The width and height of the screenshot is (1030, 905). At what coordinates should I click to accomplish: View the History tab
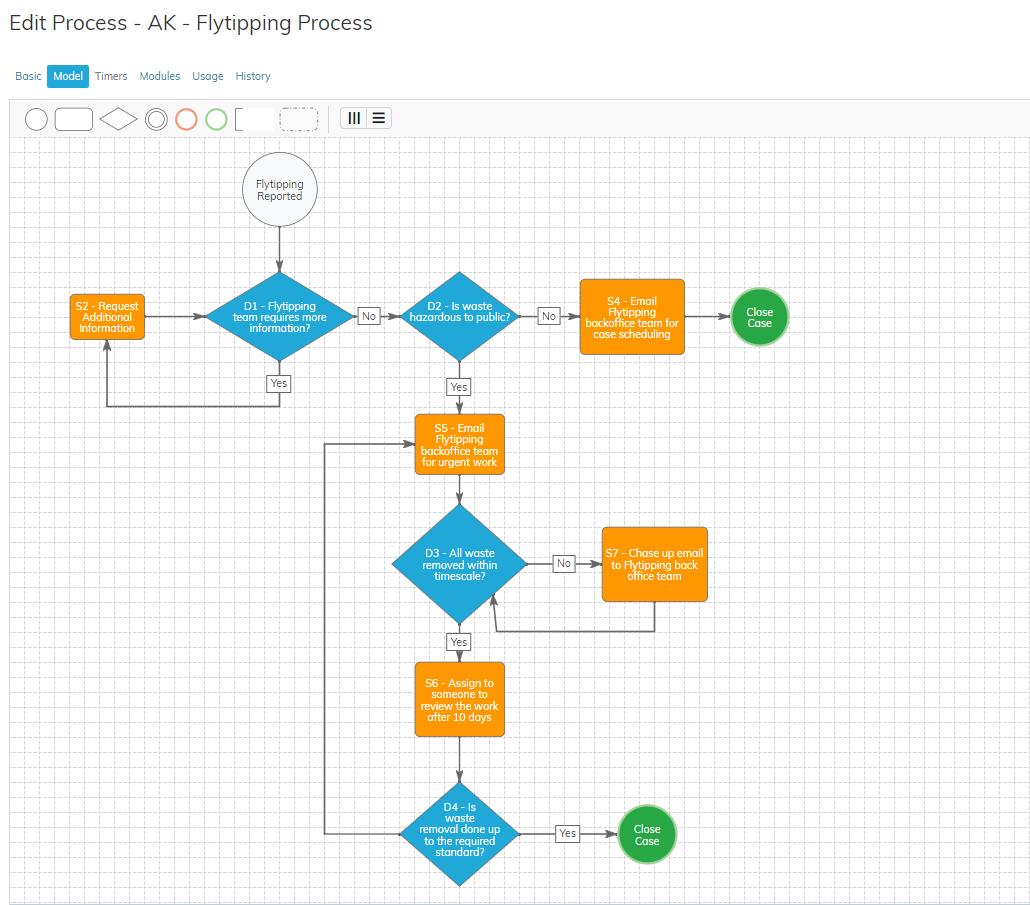click(253, 76)
